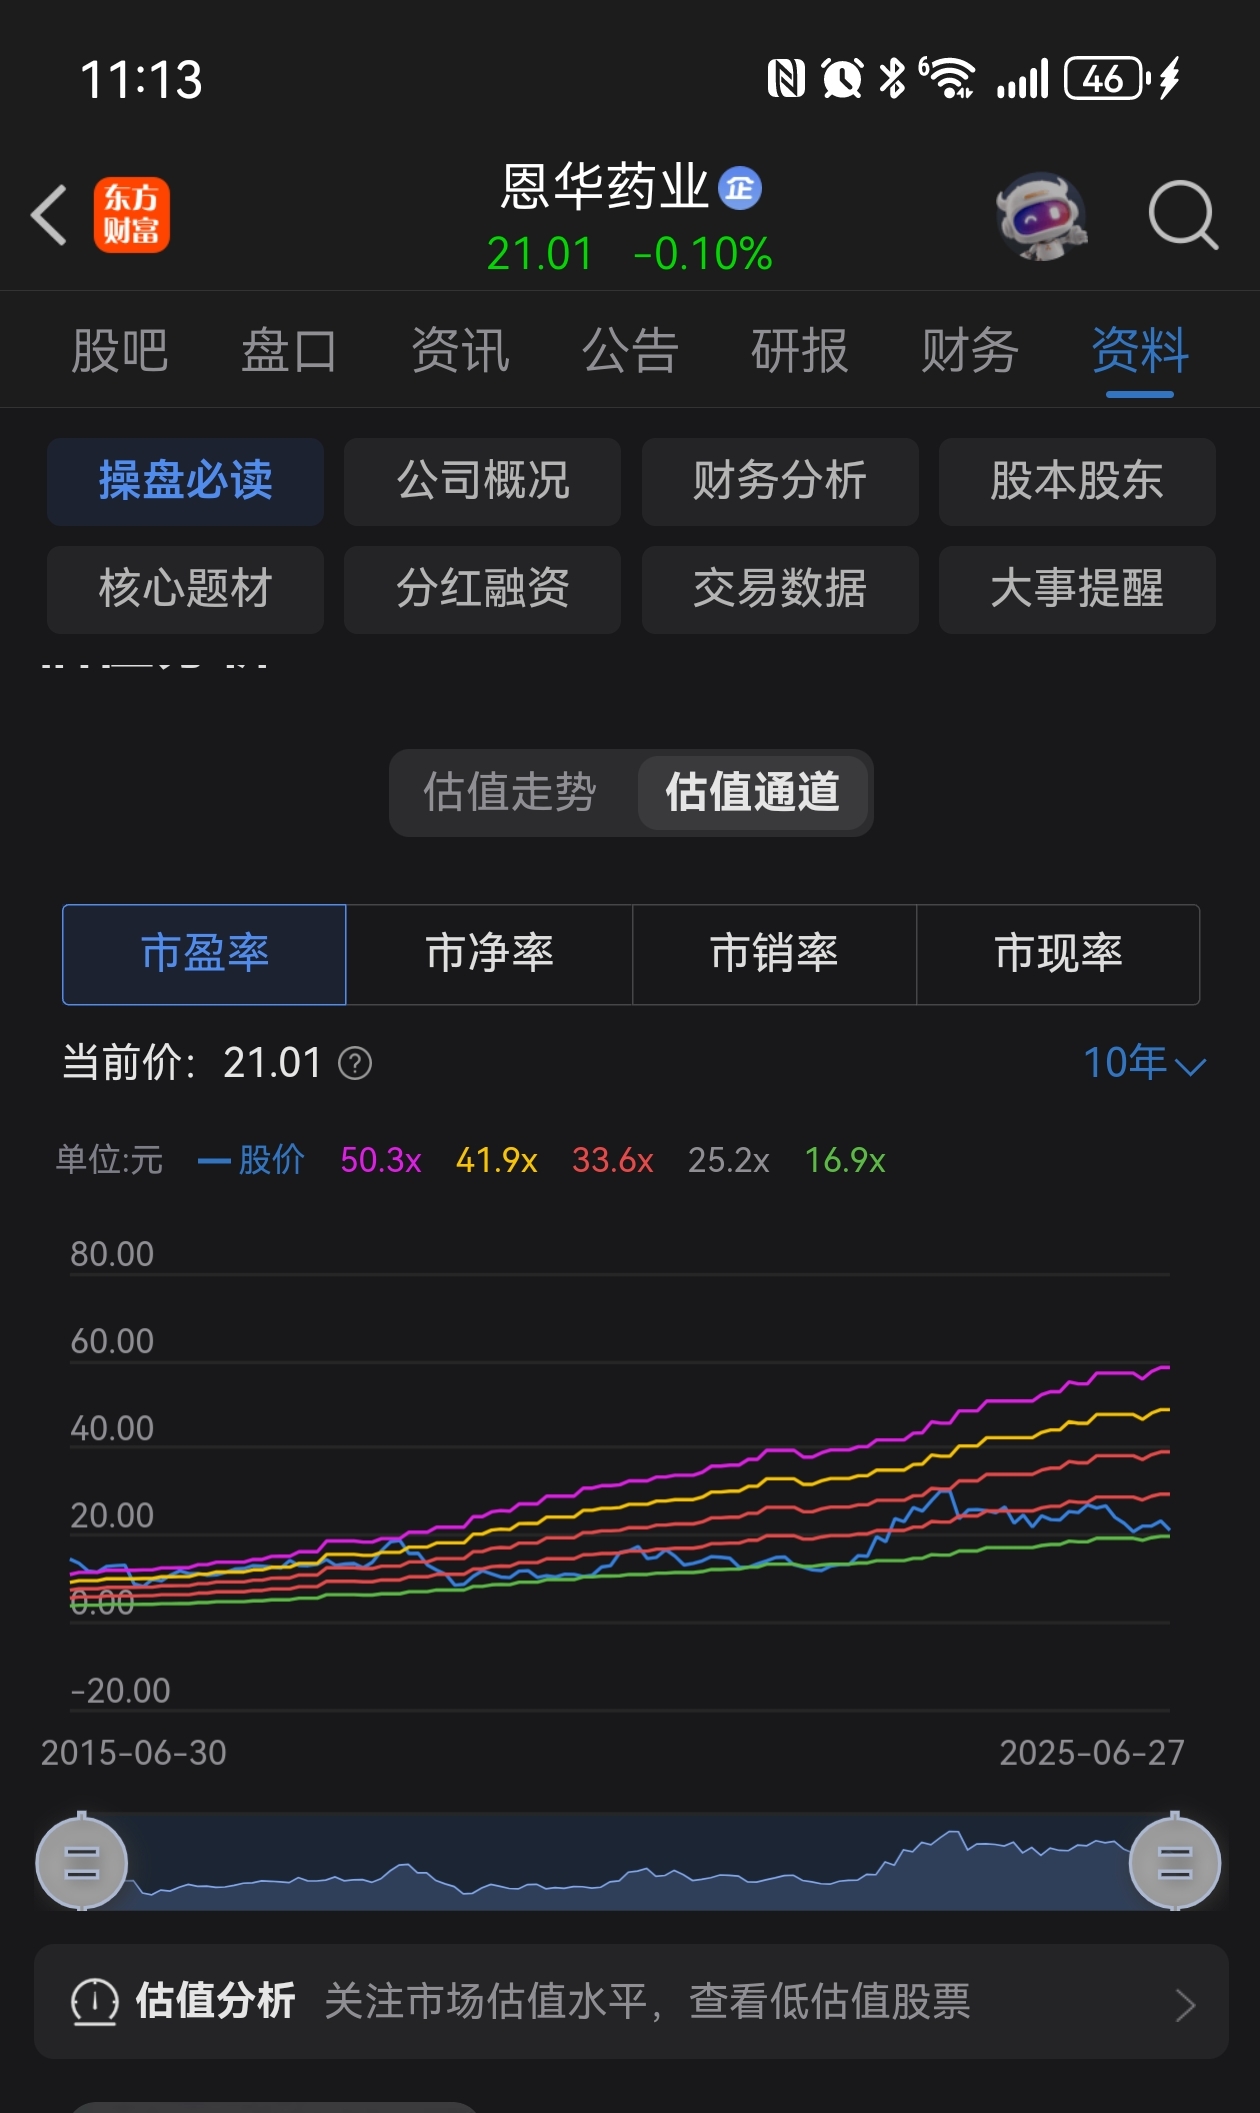Tap the Wi-Fi status icon
This screenshot has height=2113, width=1260.
pyautogui.click(x=948, y=78)
